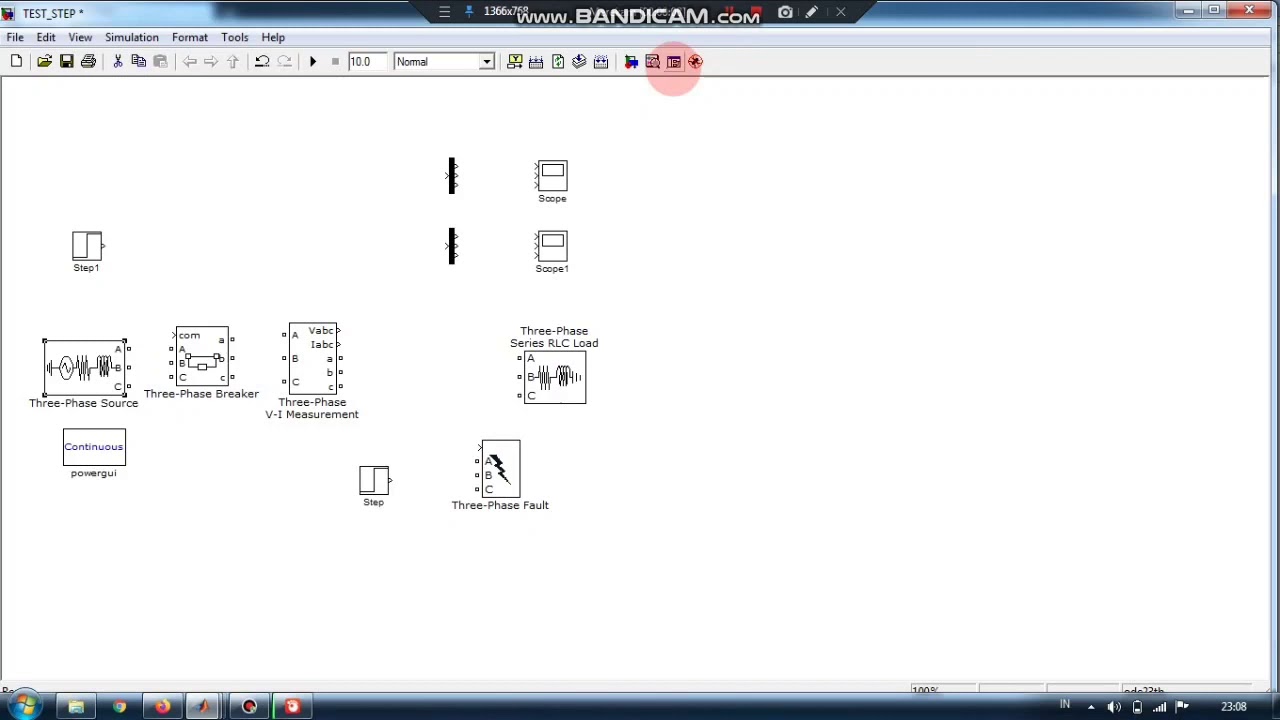Save the model with the floppy icon
Viewport: 1280px width, 720px height.
(x=66, y=62)
